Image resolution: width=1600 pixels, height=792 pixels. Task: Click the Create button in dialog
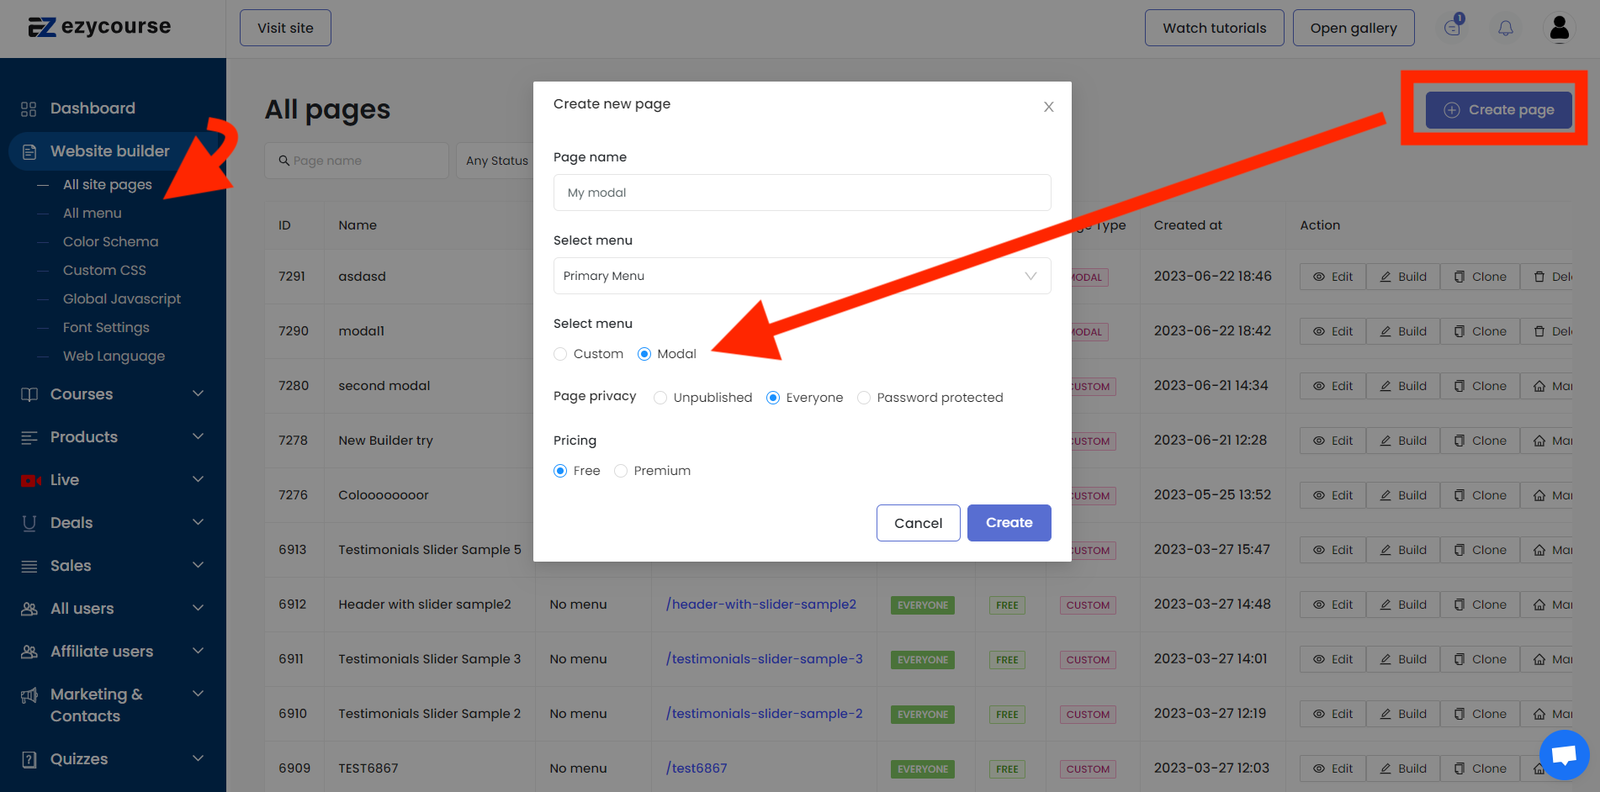(x=1008, y=523)
